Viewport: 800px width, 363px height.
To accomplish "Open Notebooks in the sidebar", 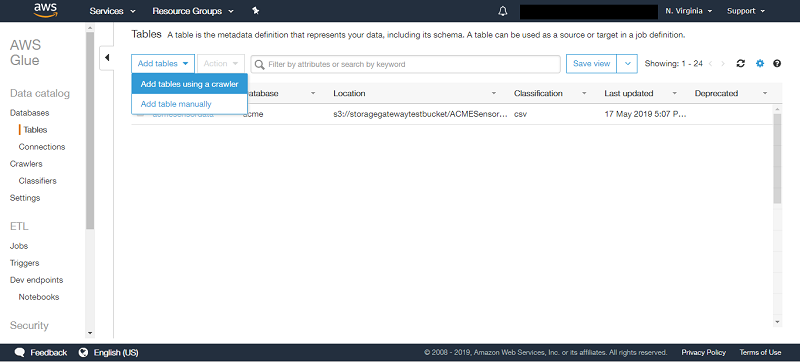I will [39, 297].
